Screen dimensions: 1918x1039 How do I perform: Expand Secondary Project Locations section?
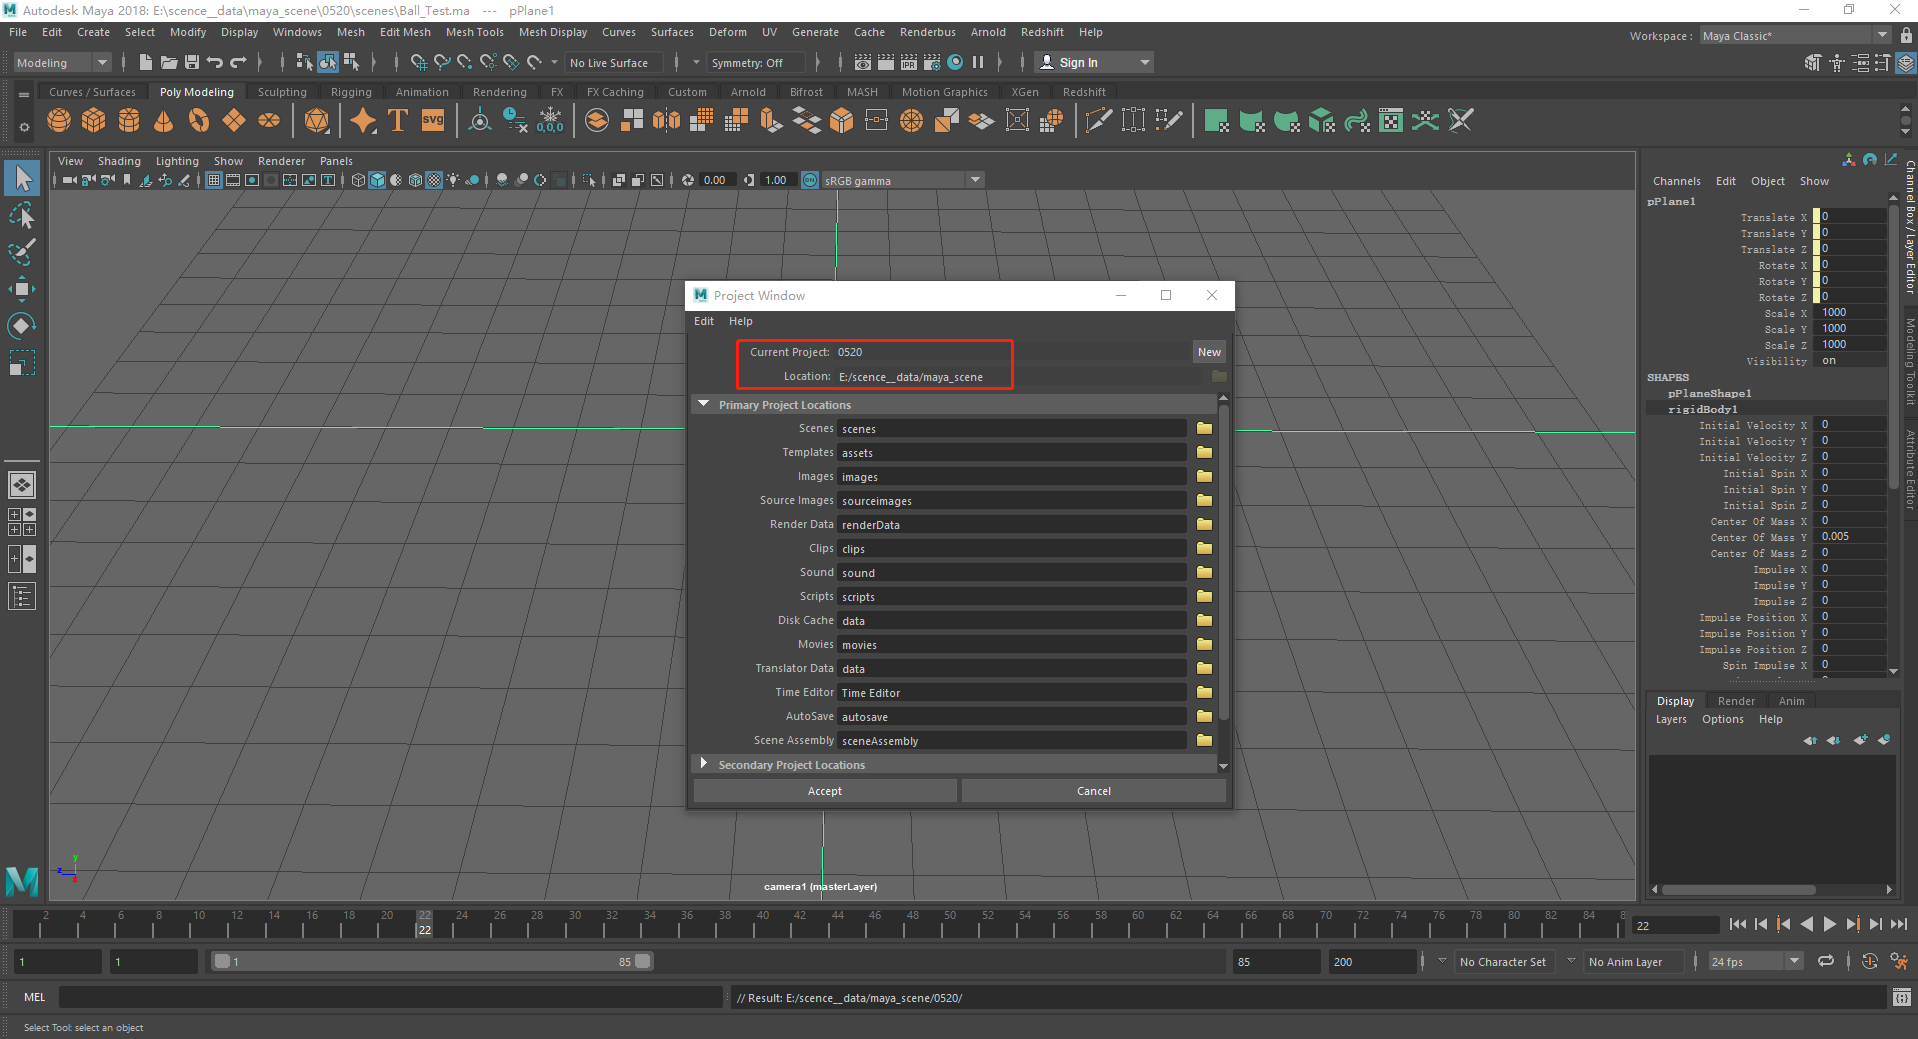pyautogui.click(x=704, y=764)
